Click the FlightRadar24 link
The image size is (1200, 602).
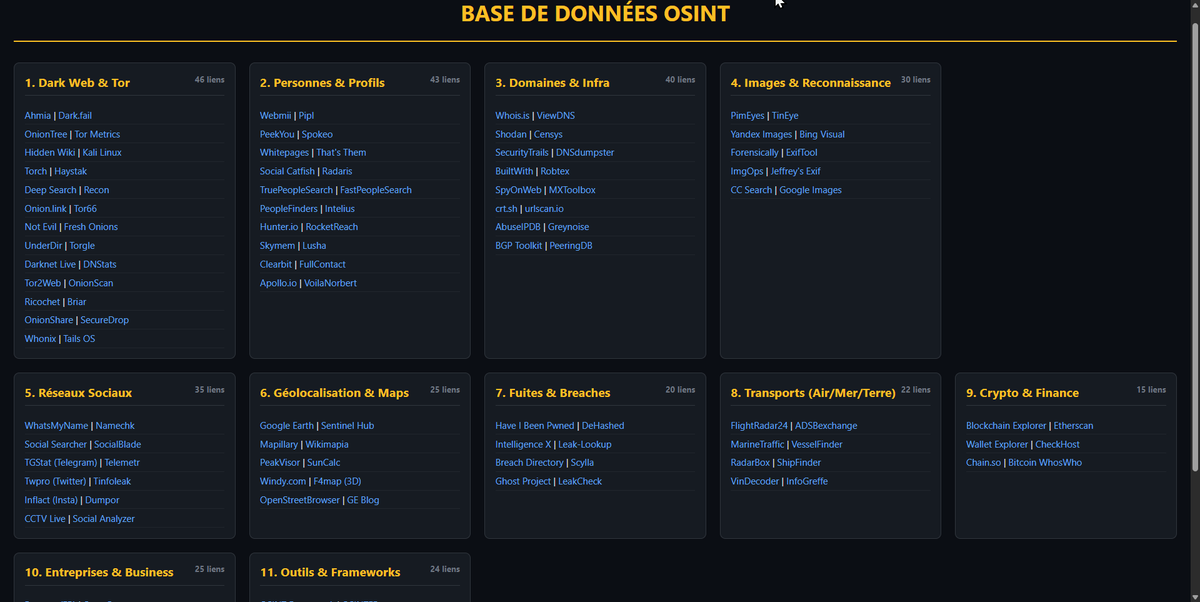pos(761,425)
